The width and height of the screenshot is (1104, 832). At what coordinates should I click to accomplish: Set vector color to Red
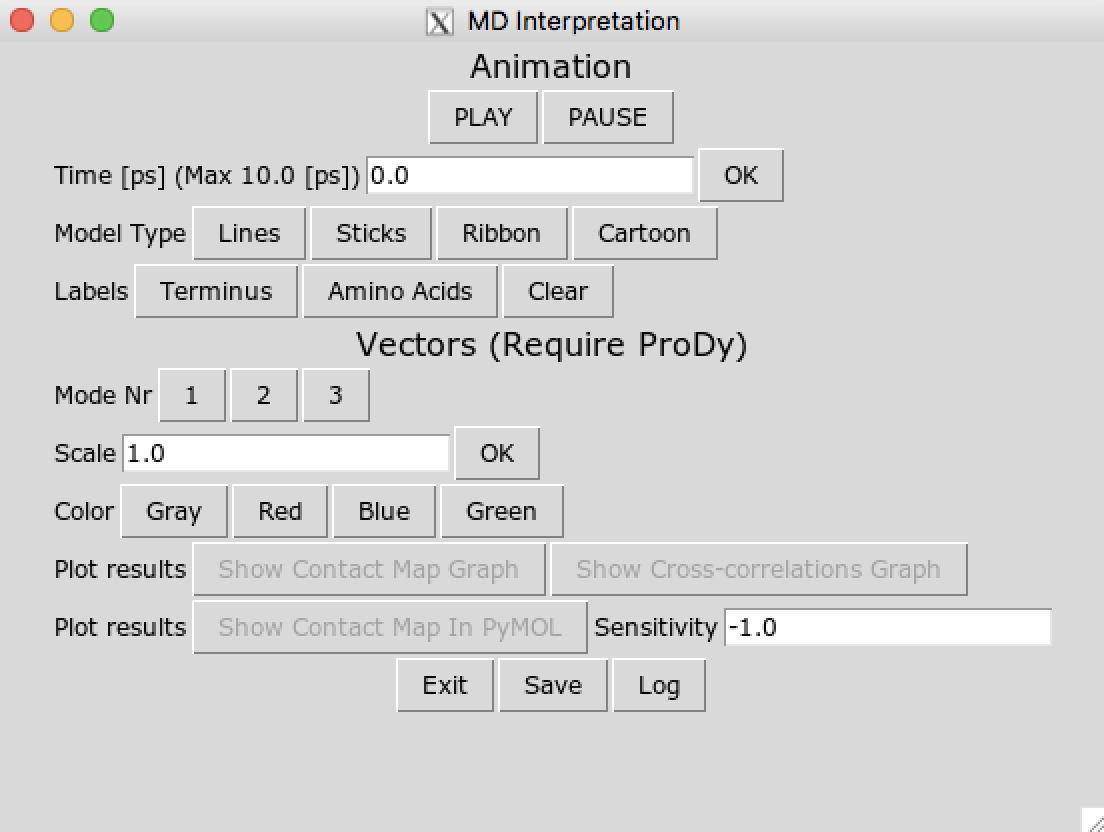[280, 511]
